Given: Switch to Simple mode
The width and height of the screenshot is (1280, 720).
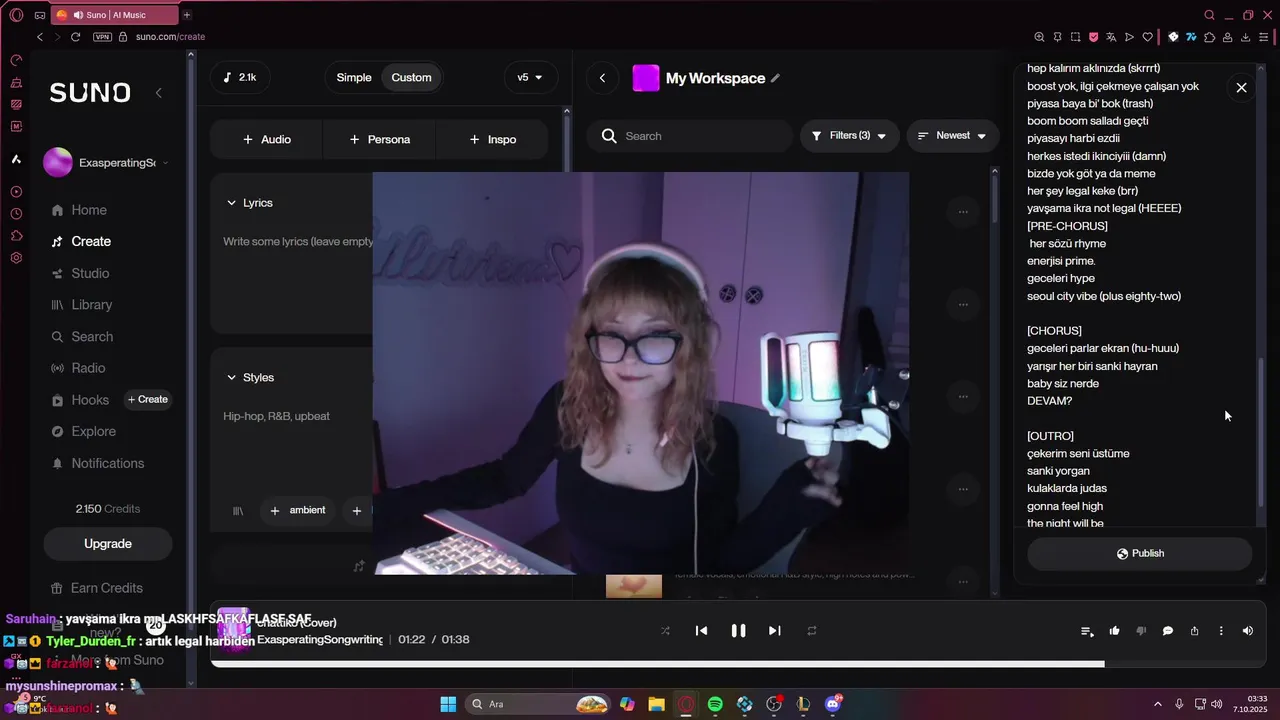Looking at the screenshot, I should click(354, 77).
